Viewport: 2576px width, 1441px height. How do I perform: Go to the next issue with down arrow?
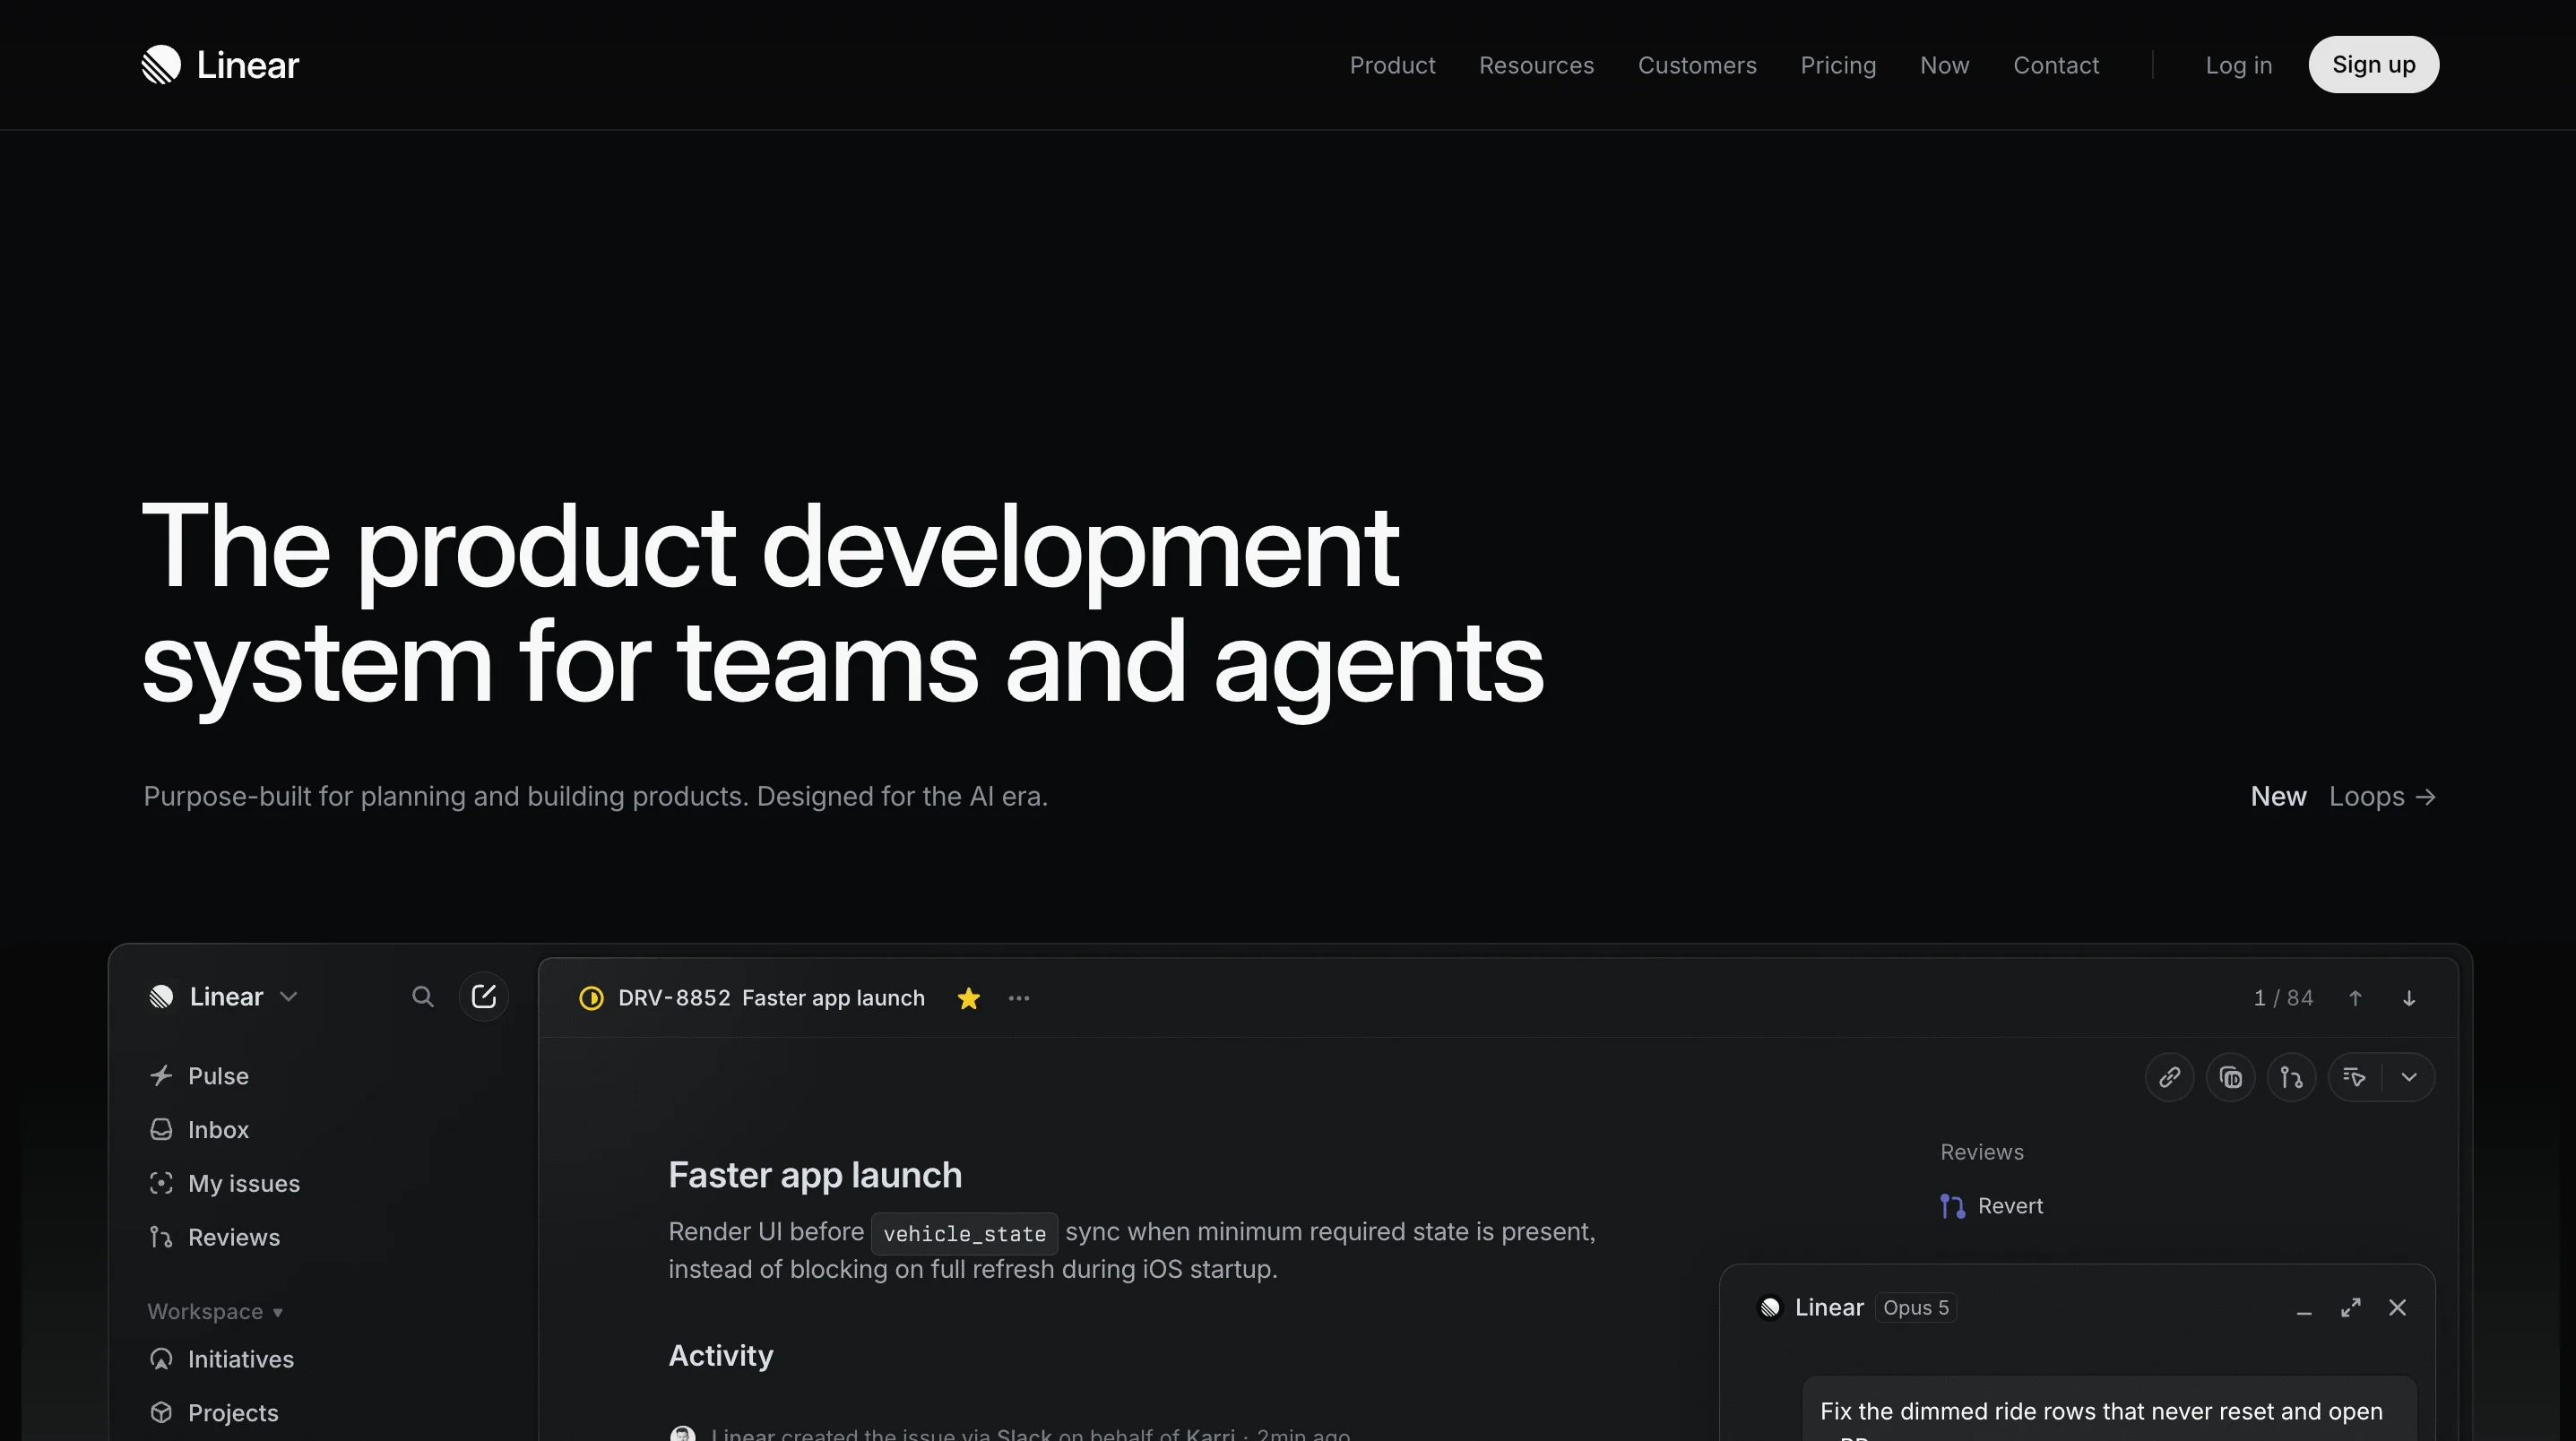tap(2409, 998)
